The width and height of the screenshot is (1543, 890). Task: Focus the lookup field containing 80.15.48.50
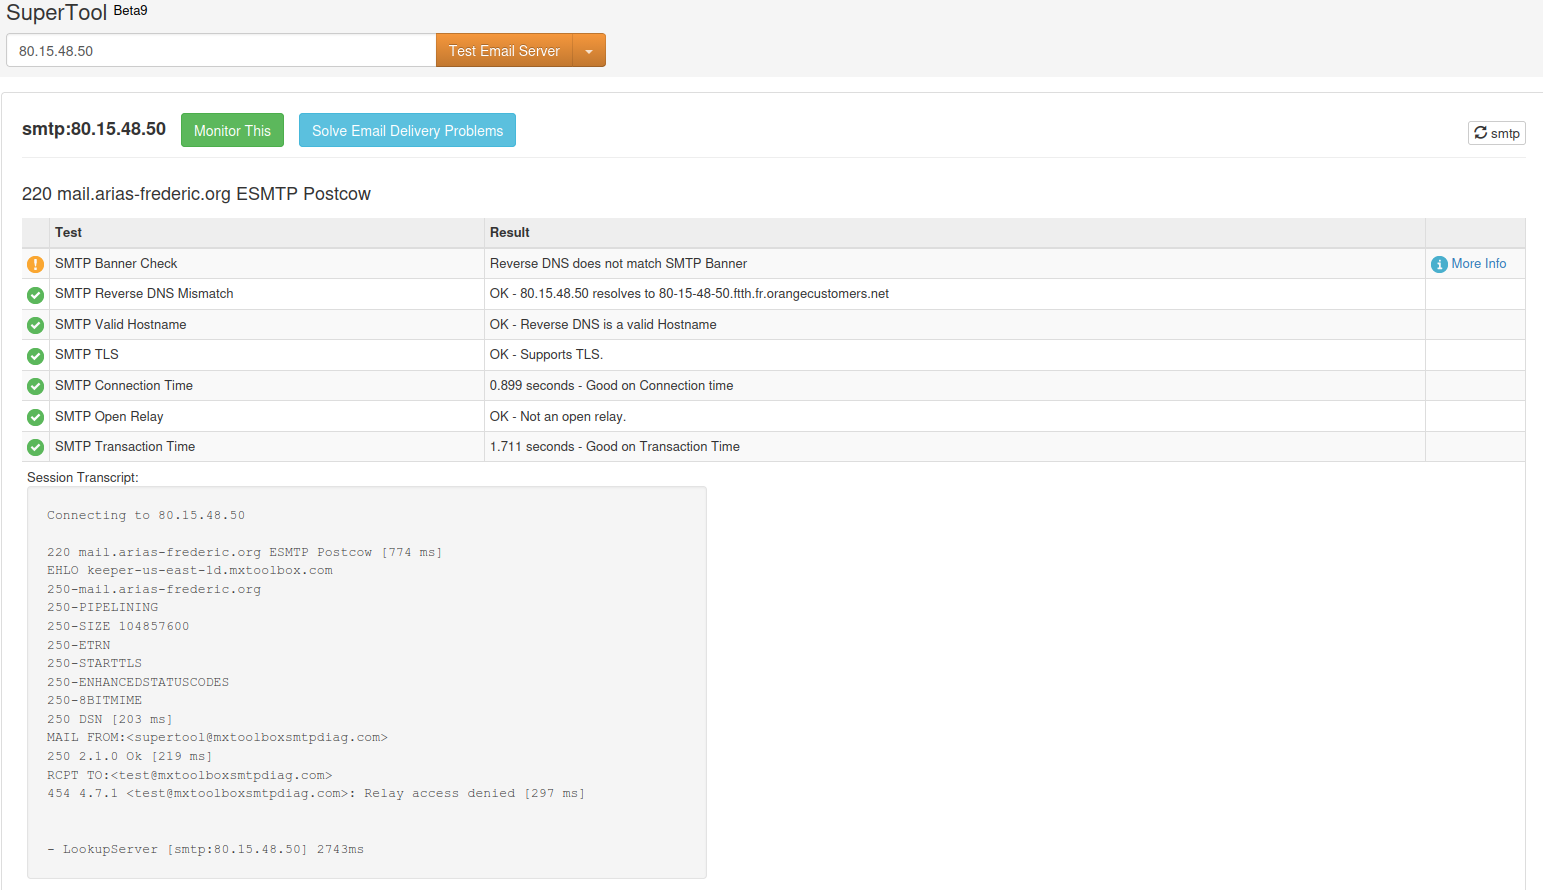click(x=221, y=50)
